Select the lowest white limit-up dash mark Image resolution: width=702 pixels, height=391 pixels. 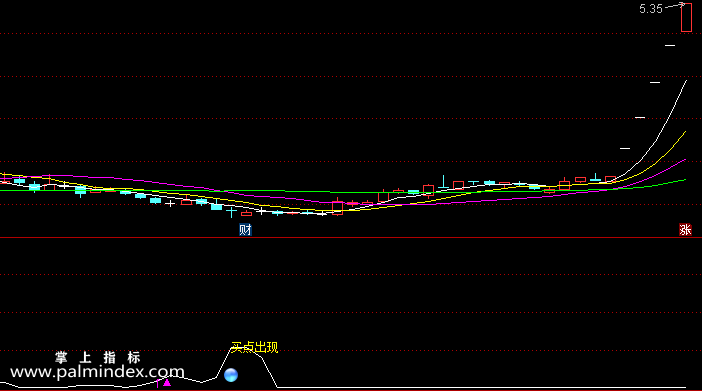(625, 148)
